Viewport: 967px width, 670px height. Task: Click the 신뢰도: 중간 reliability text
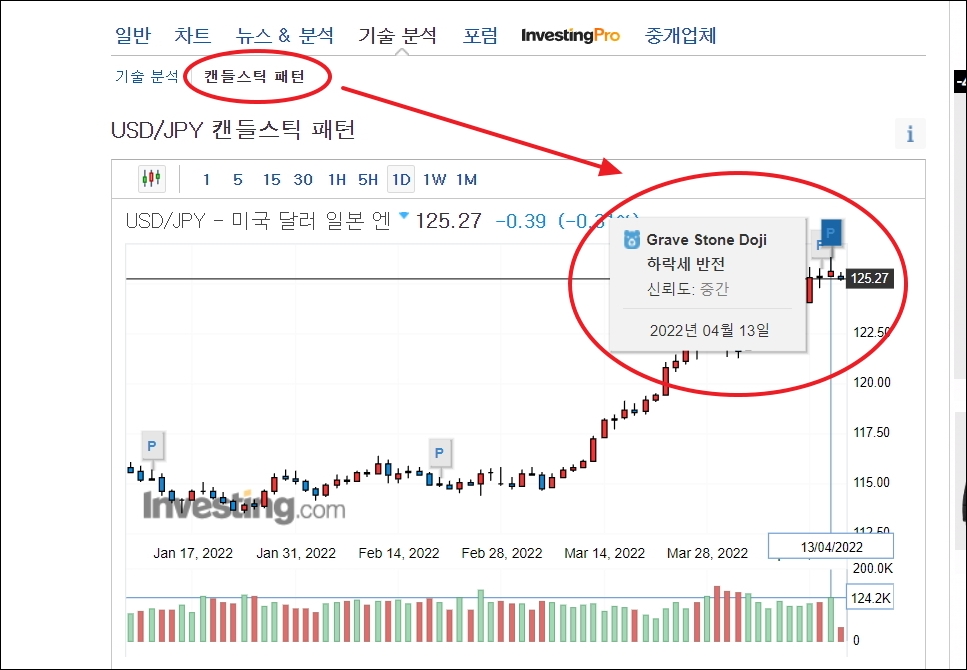[x=688, y=288]
